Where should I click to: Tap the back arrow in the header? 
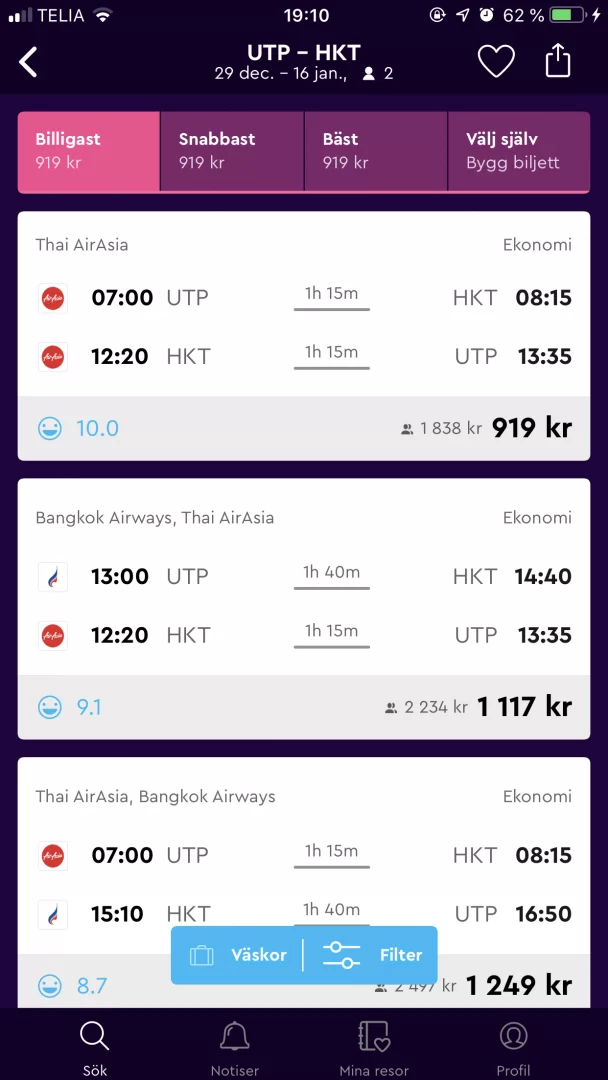[x=29, y=62]
